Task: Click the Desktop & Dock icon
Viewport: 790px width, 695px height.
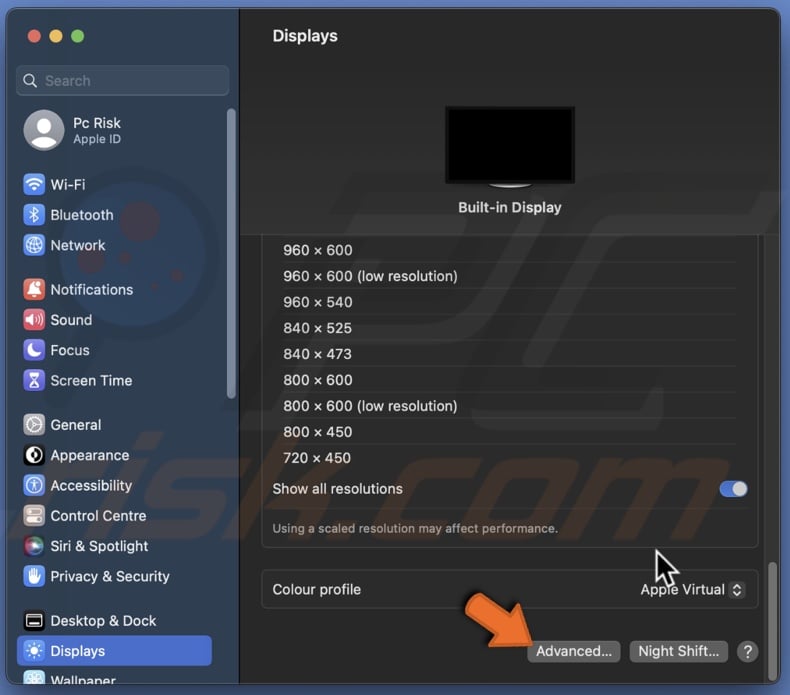Action: (34, 620)
